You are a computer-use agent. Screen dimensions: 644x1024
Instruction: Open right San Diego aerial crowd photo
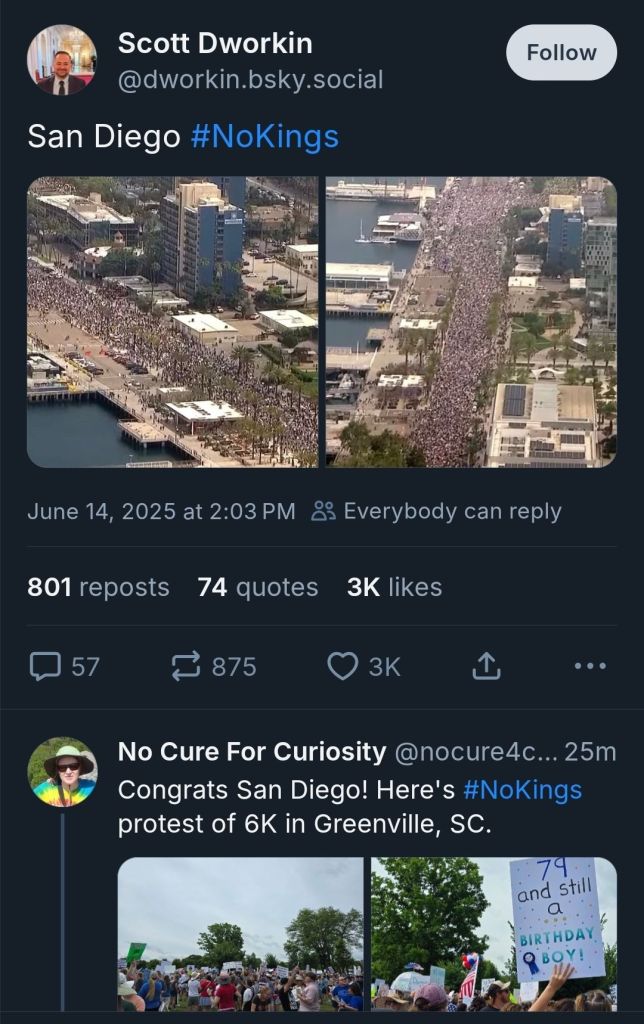(x=471, y=322)
